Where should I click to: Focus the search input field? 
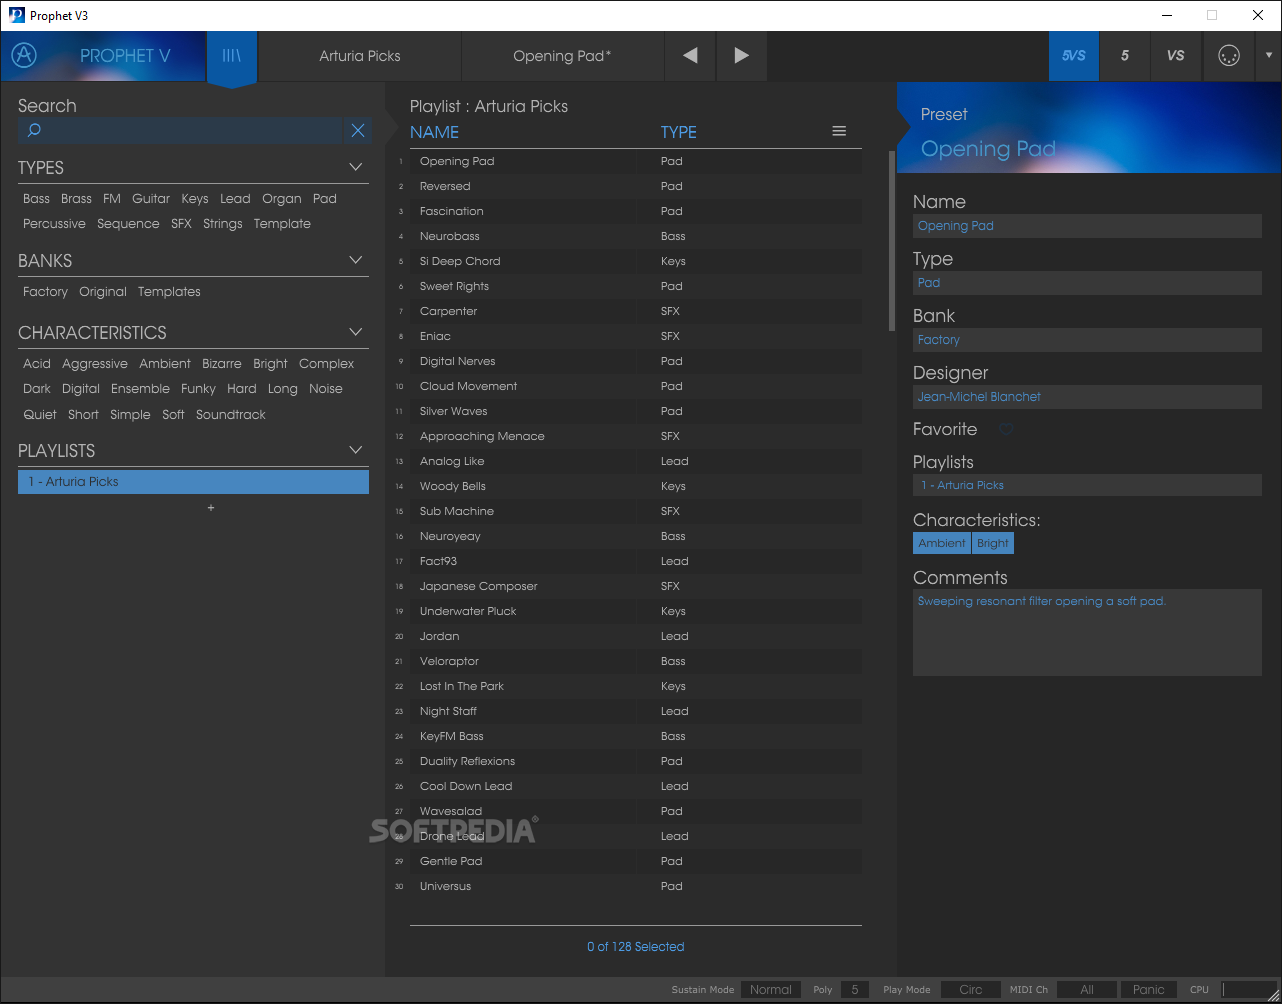[x=180, y=130]
